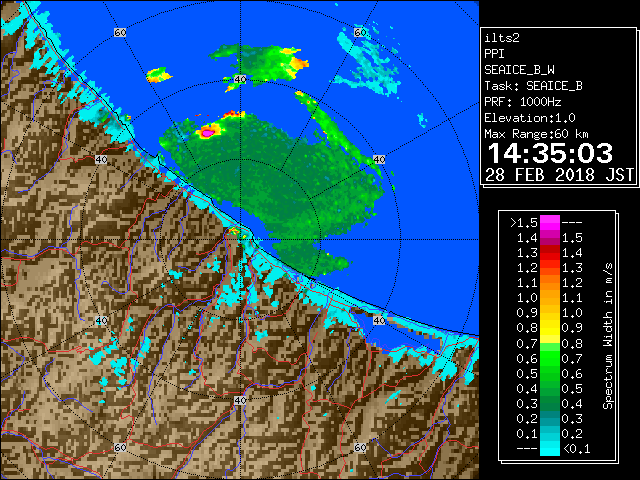Viewport: 640px width, 480px height.
Task: Pick the red 1.3–1.4 legend band
Action: 550,253
